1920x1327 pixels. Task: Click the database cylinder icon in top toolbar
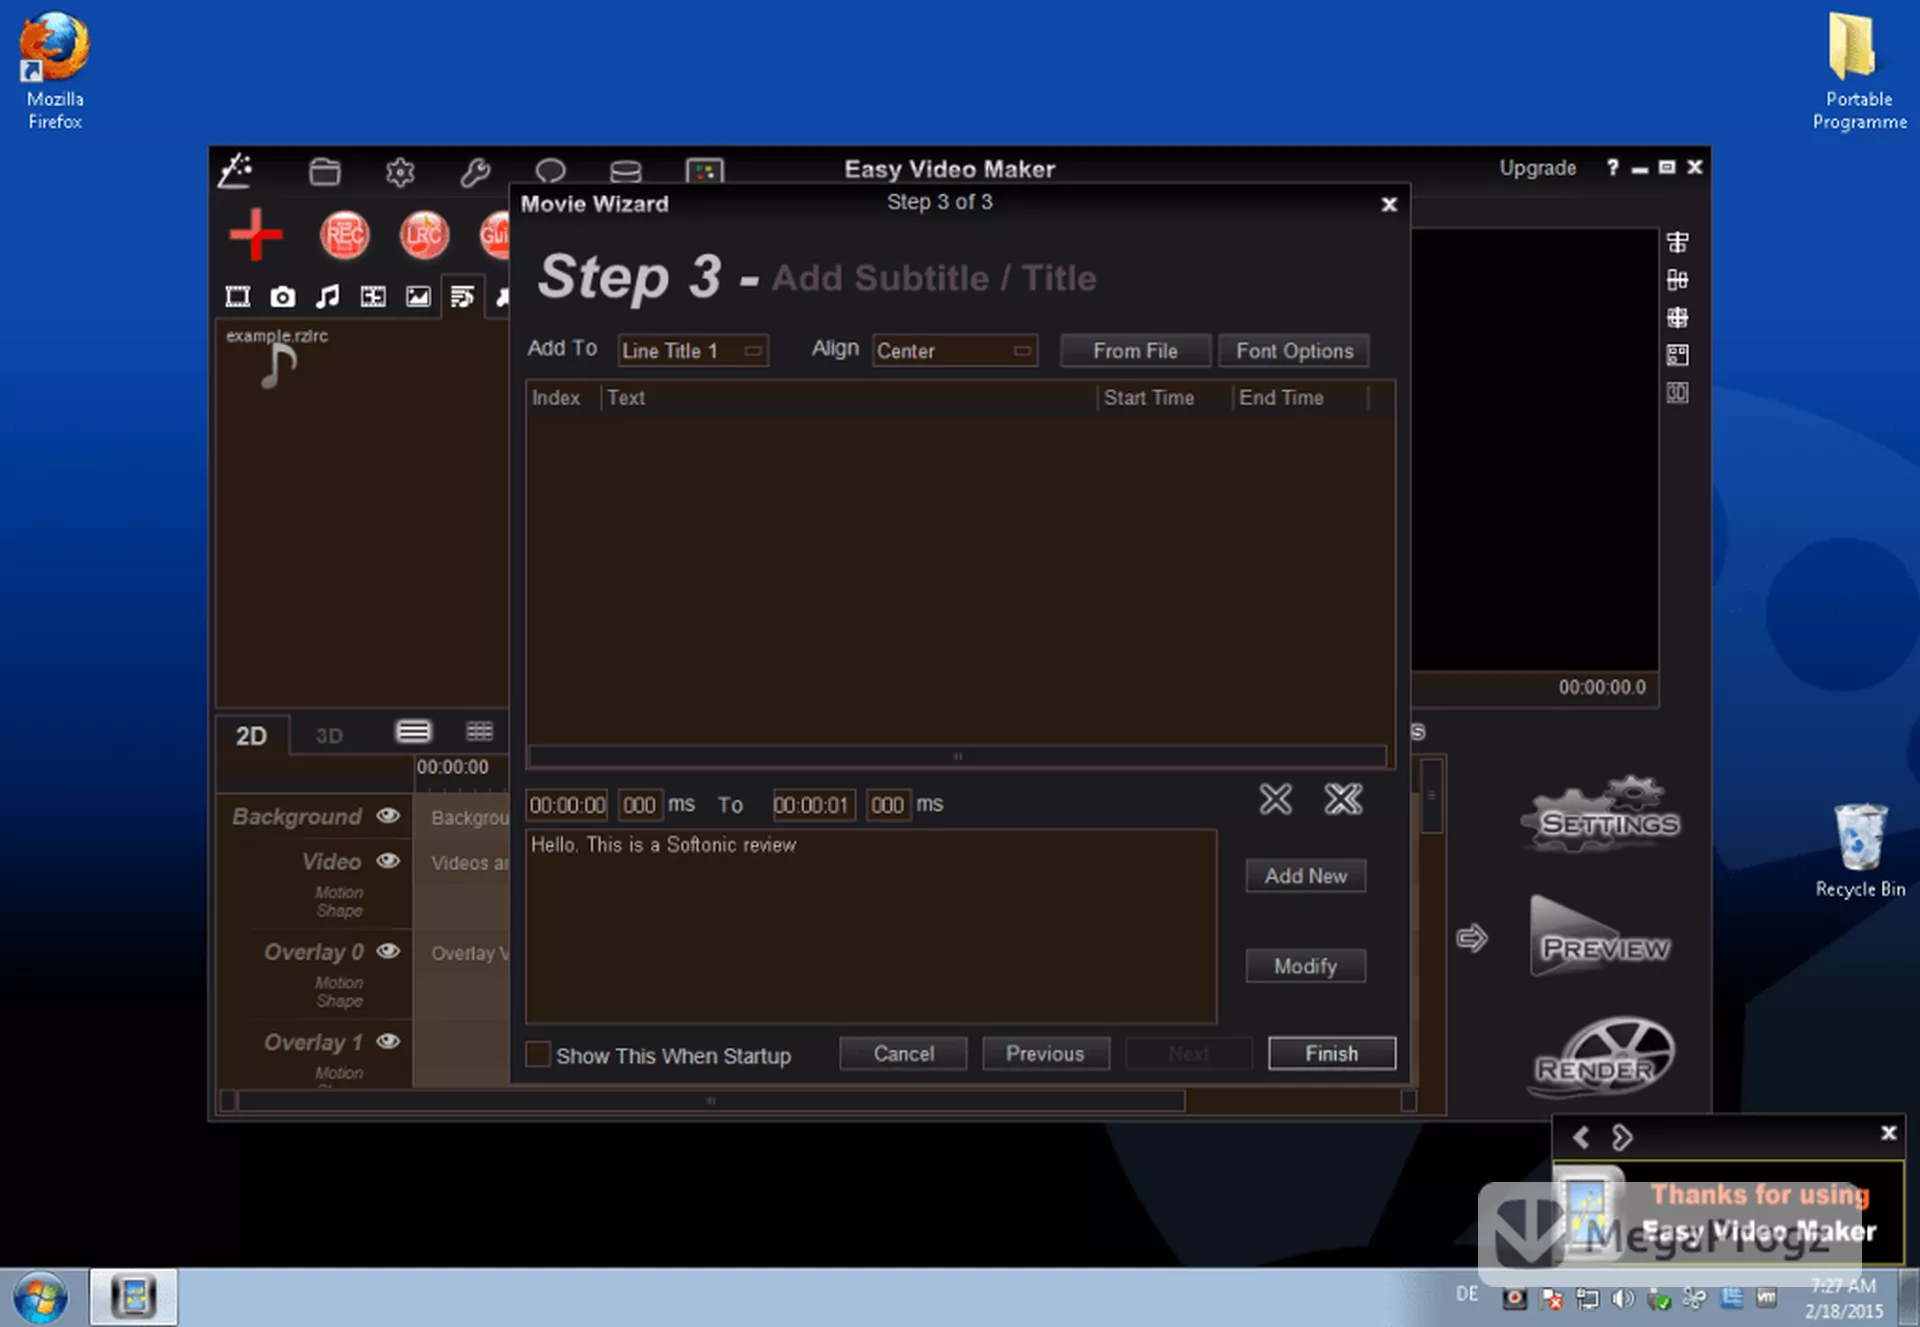tap(626, 172)
